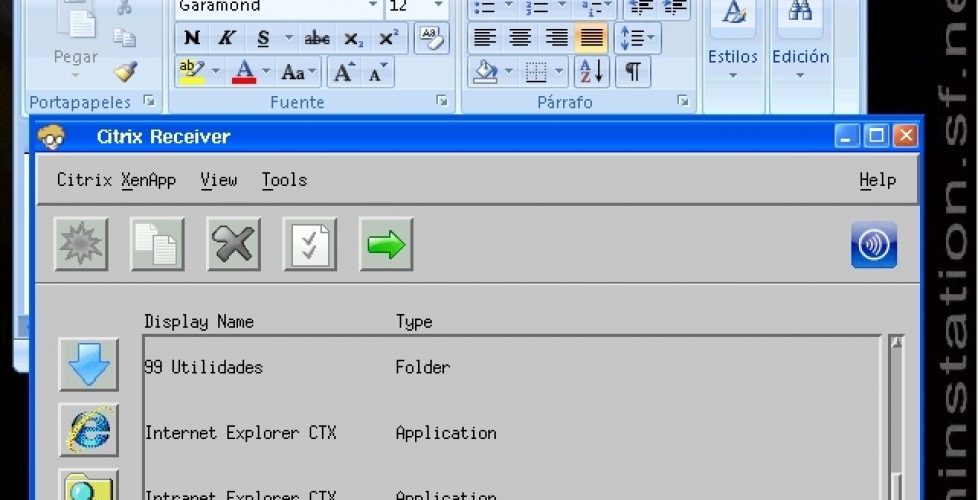Click the X Delete icon in Citrix toolbar
This screenshot has width=978, height=500.
click(233, 244)
